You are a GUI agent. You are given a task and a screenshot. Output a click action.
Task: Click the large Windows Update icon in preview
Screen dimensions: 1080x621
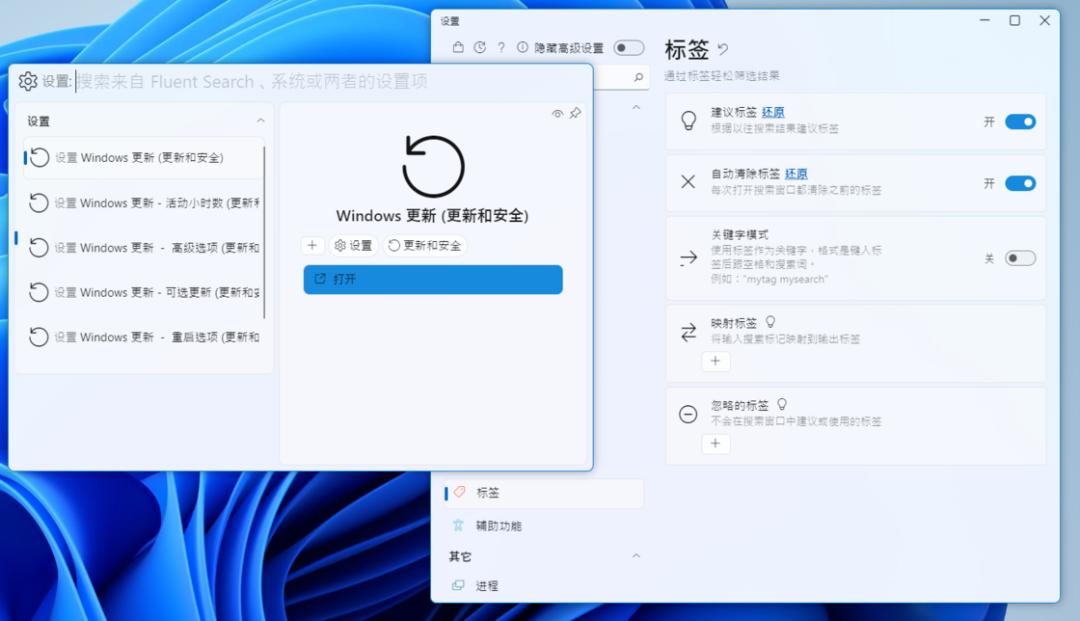(433, 166)
